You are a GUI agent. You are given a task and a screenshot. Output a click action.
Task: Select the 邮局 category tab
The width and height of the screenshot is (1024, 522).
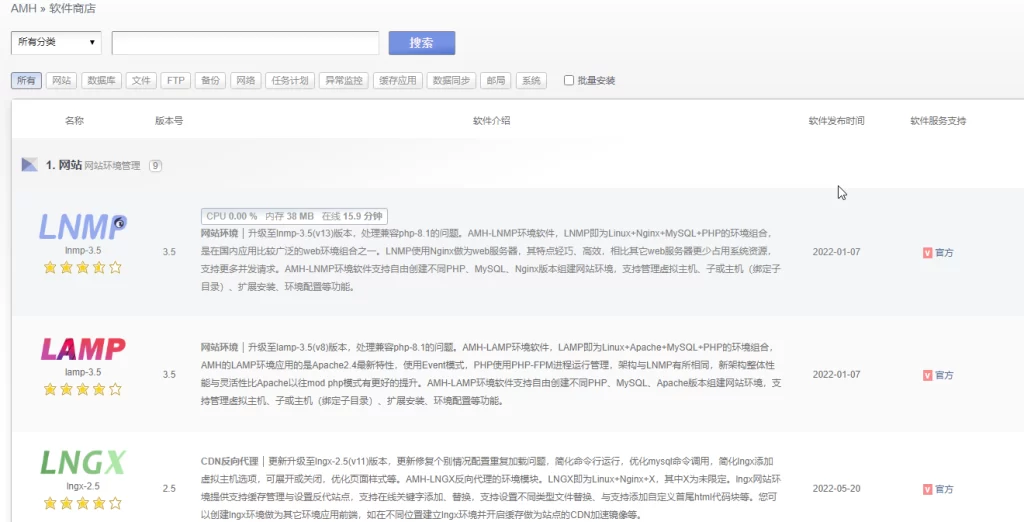click(x=496, y=80)
